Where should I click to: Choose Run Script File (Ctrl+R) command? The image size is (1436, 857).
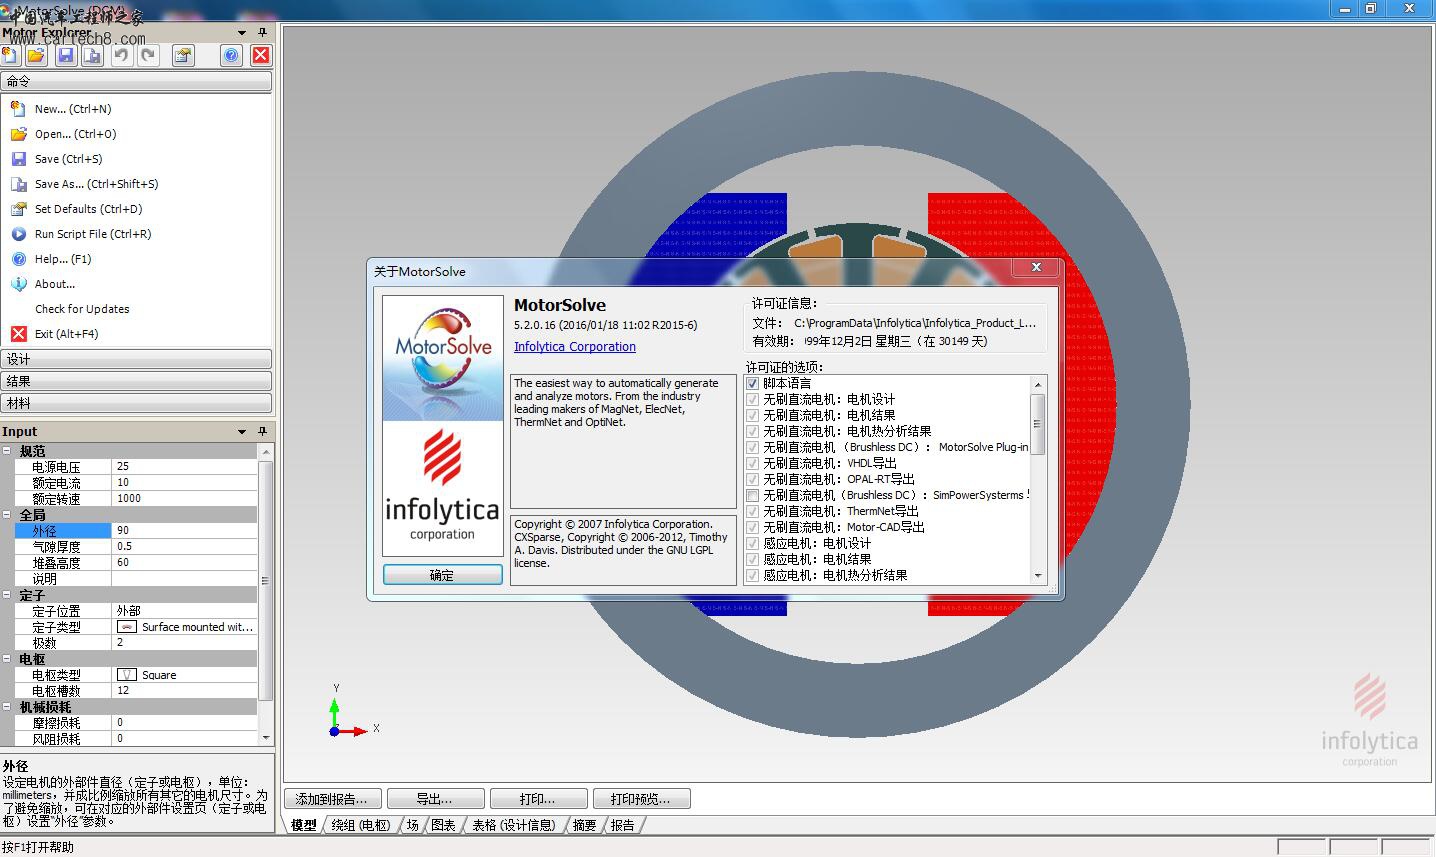pyautogui.click(x=93, y=234)
